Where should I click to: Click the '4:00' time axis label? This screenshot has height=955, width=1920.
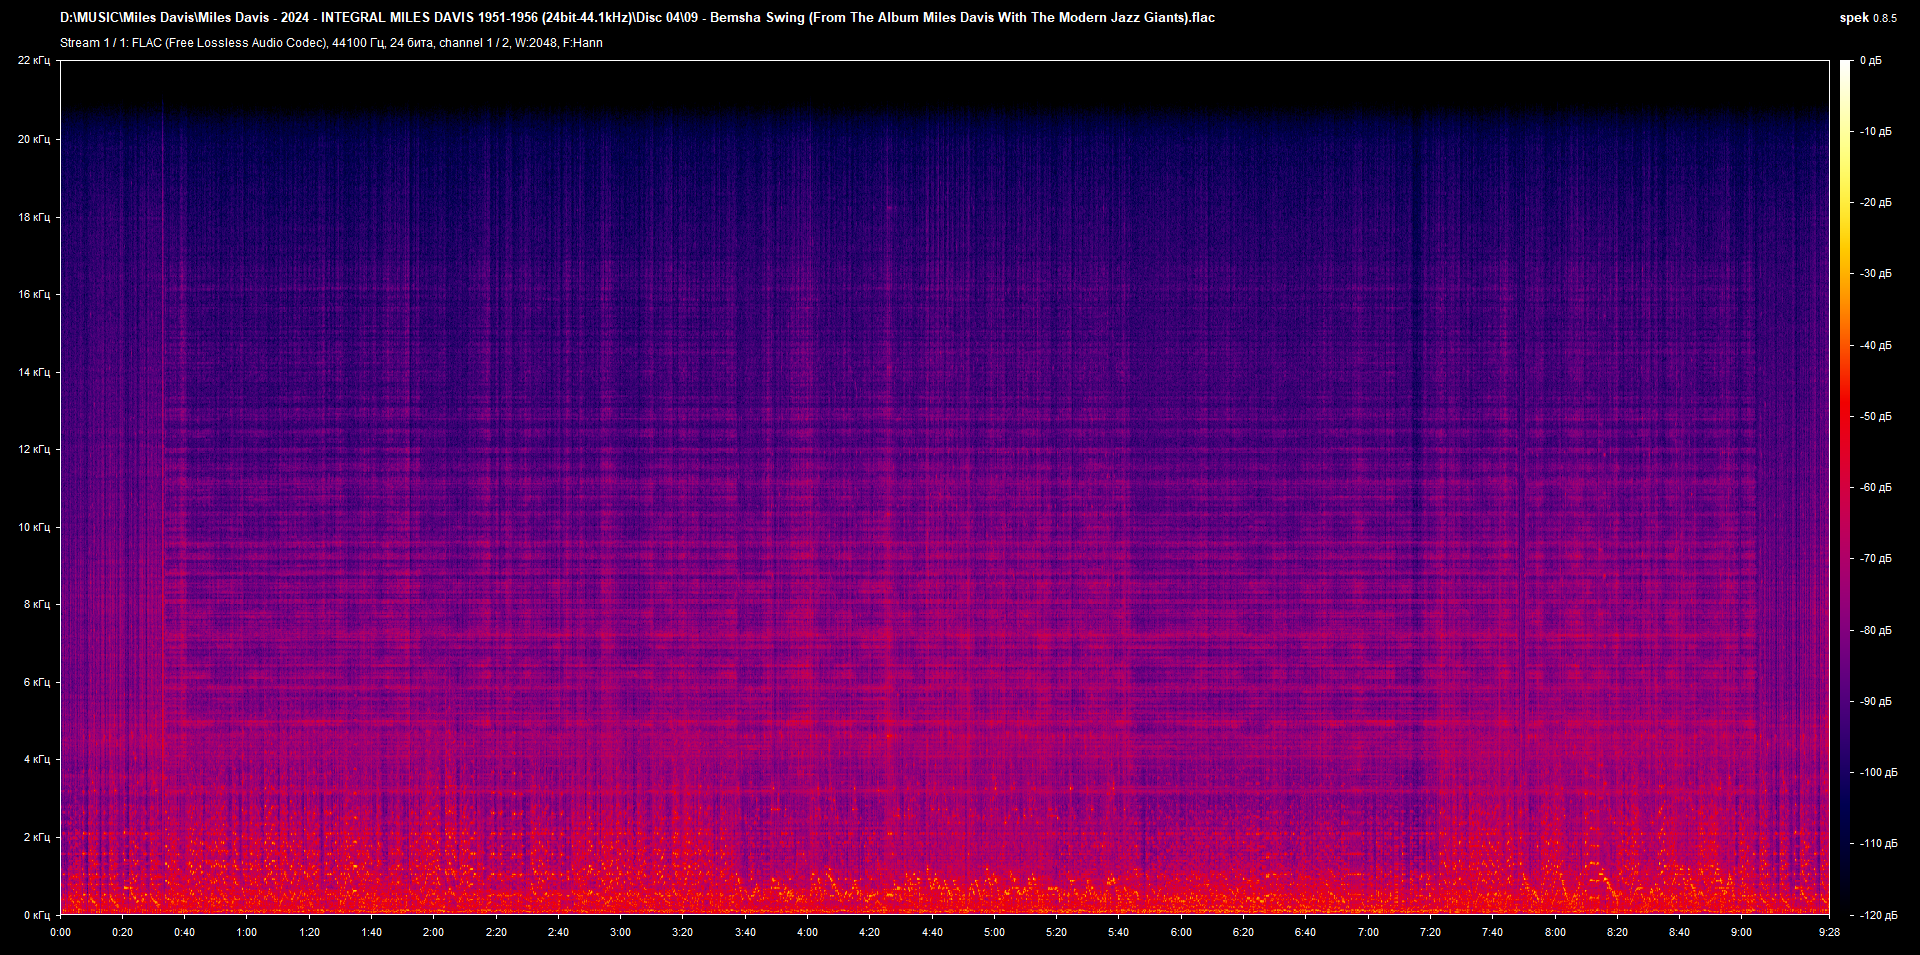pos(807,932)
